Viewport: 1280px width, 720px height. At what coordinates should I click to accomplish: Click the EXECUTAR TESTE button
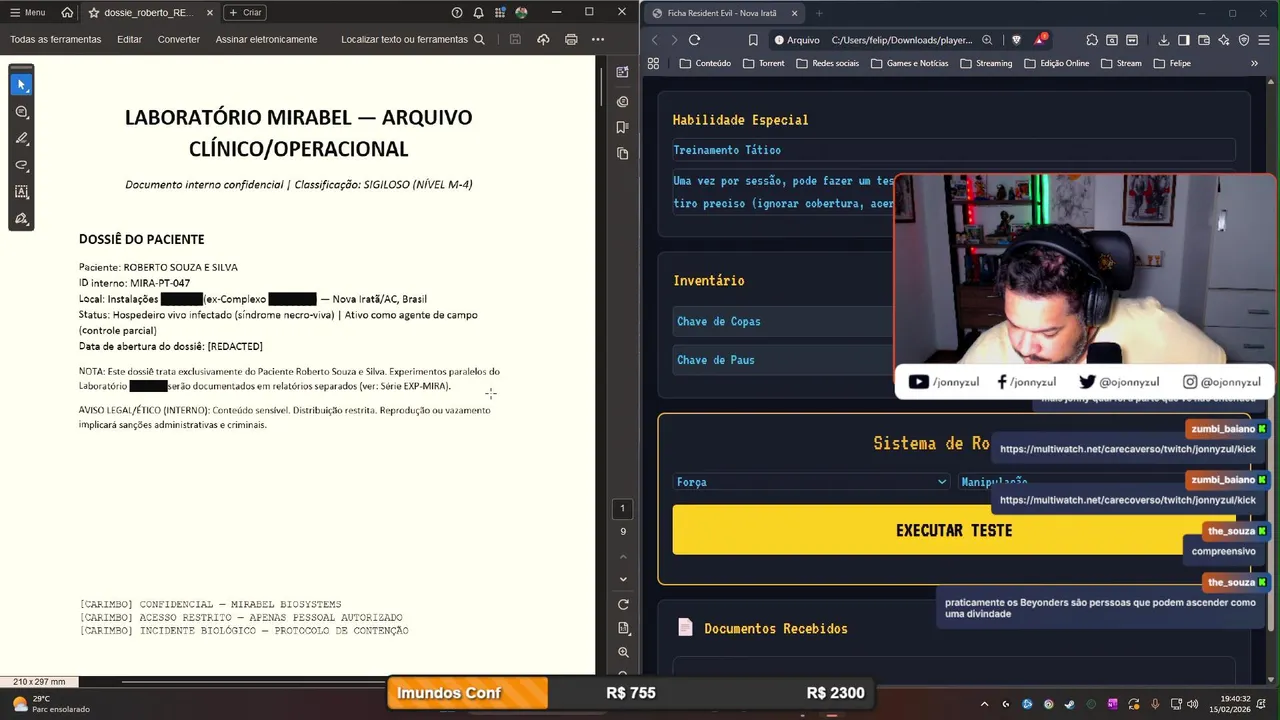point(954,530)
